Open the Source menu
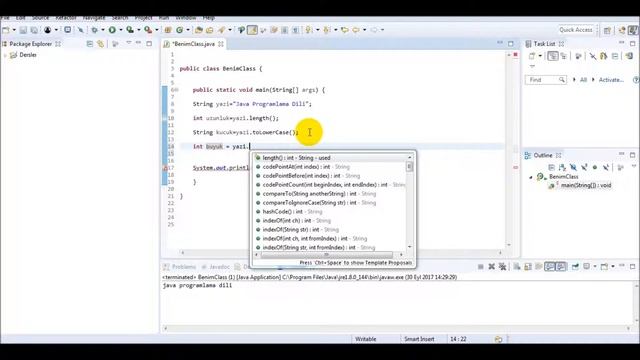The image size is (640, 360). (40, 18)
